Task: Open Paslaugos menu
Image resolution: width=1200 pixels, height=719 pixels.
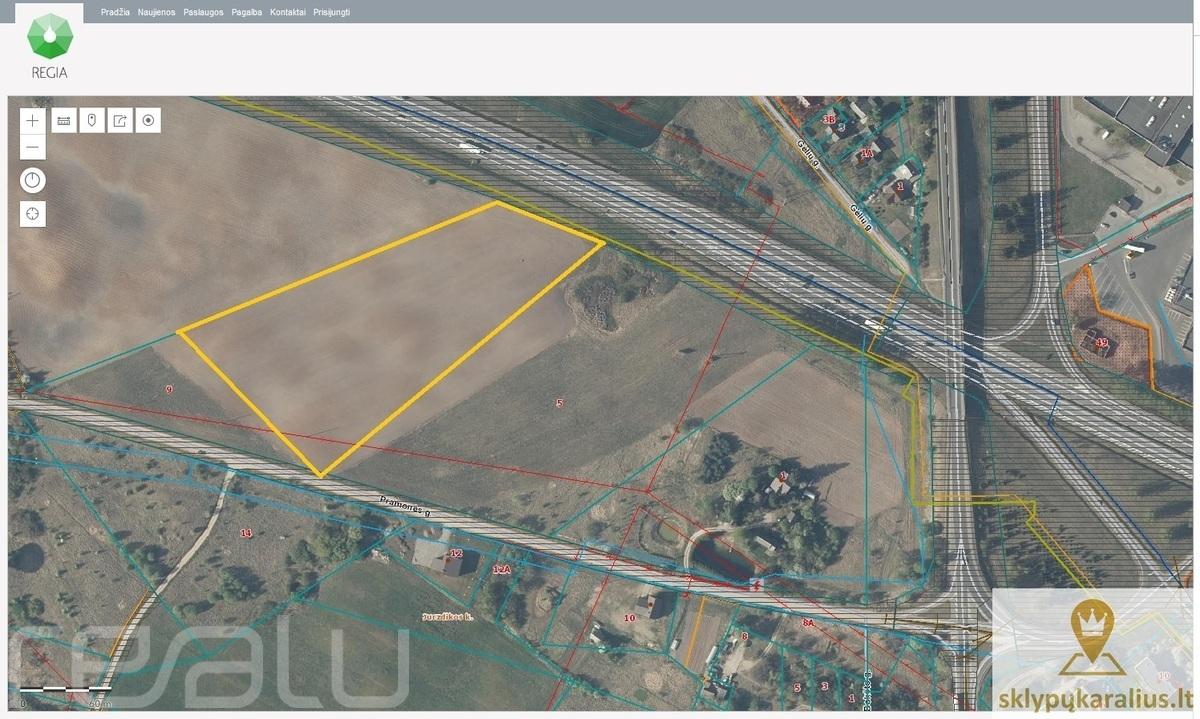Action: [203, 12]
